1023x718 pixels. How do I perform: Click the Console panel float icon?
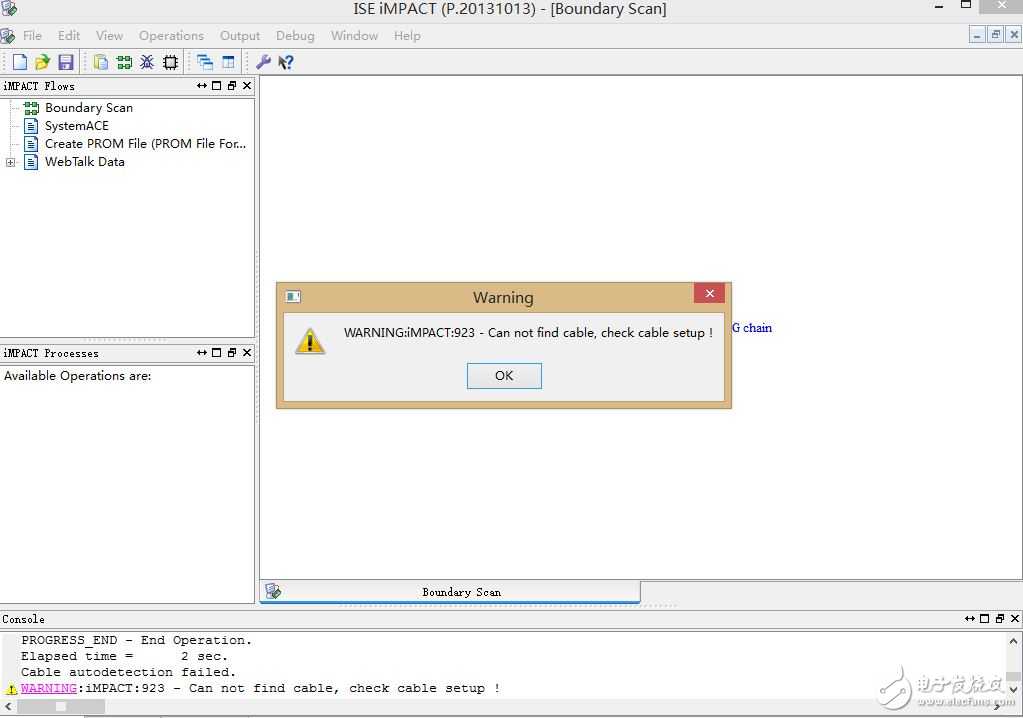click(1000, 618)
